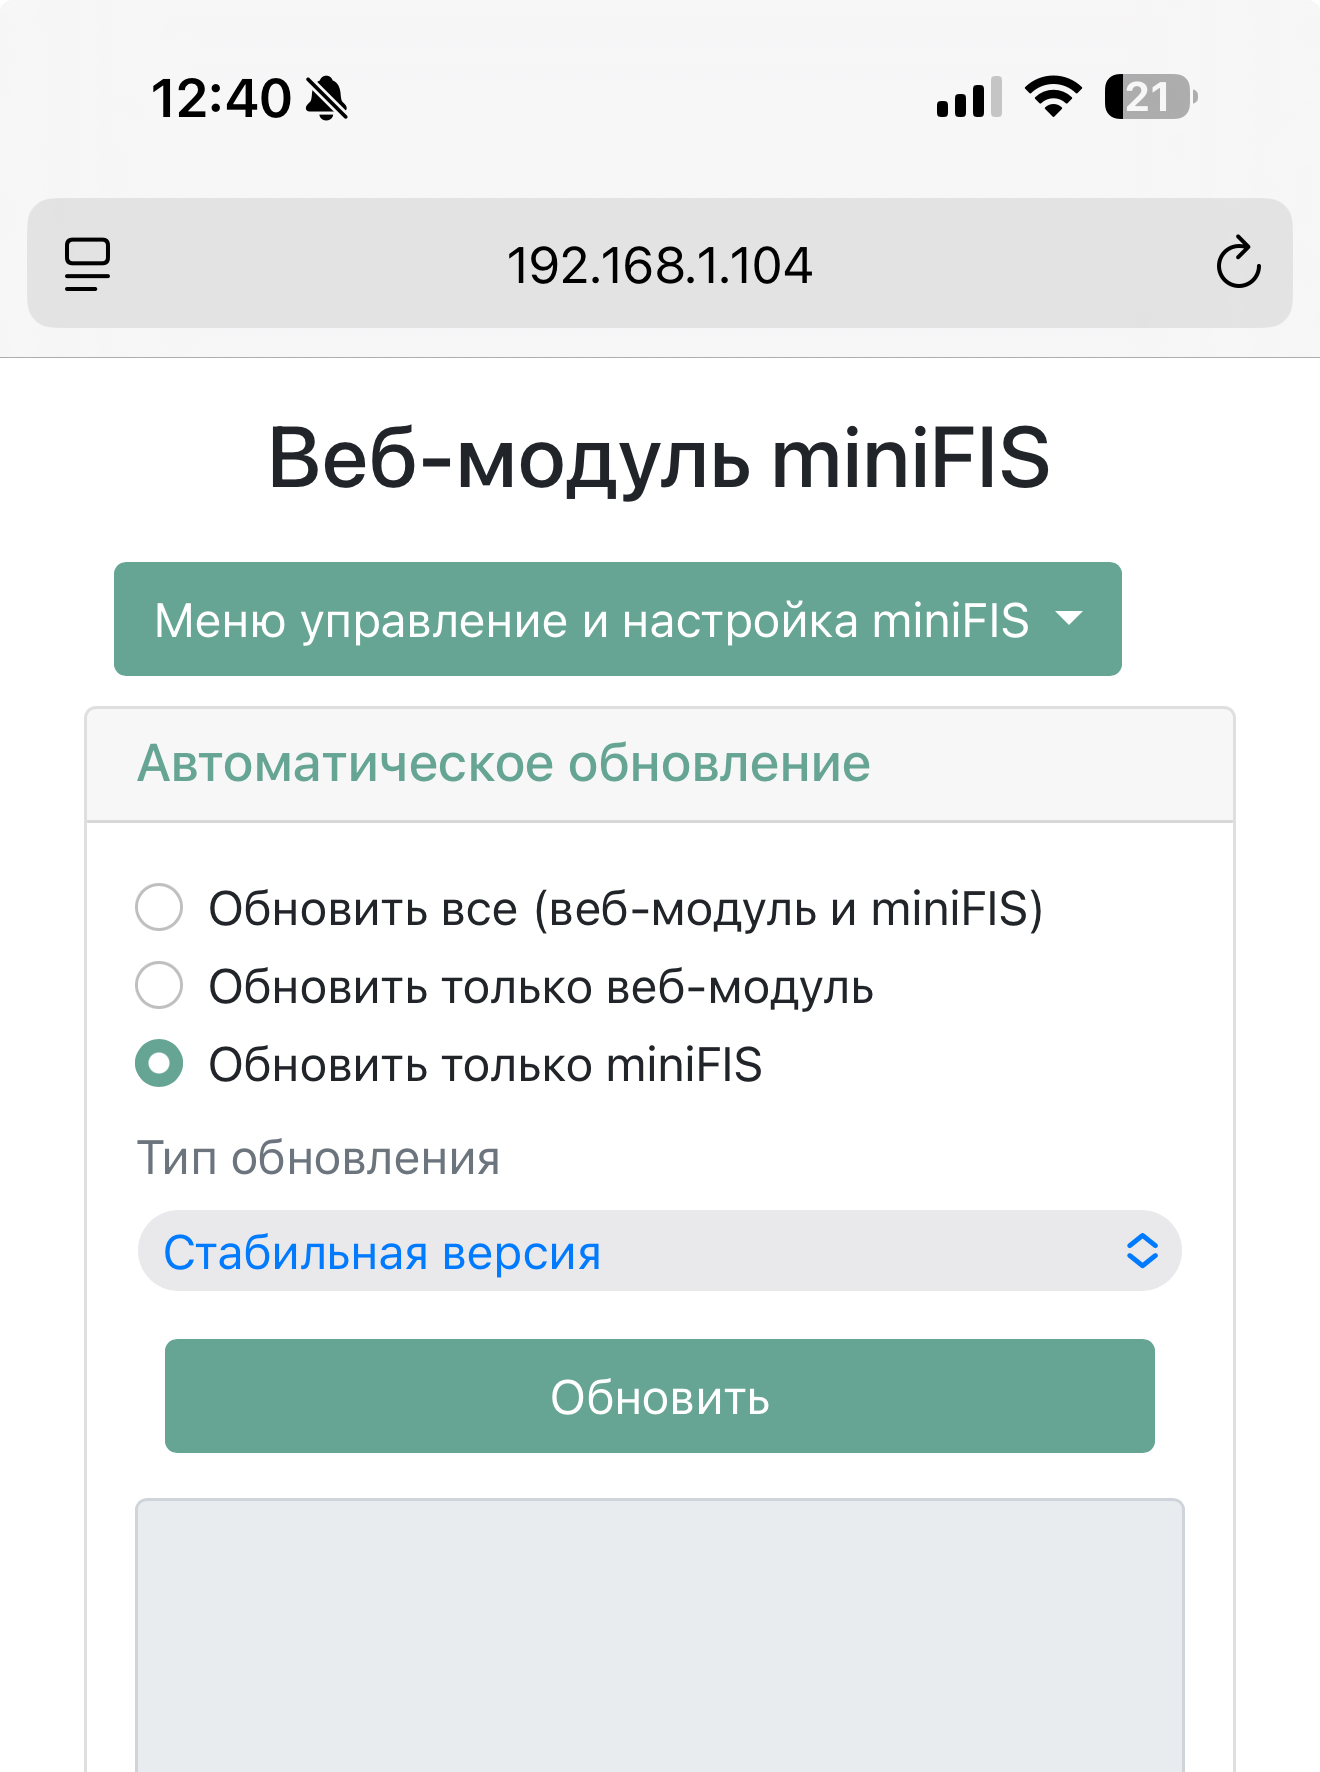Viewport: 1320px width, 1772px height.
Task: Select "Обновить все (веб-модуль и miniFIS)" radio
Action: point(159,907)
